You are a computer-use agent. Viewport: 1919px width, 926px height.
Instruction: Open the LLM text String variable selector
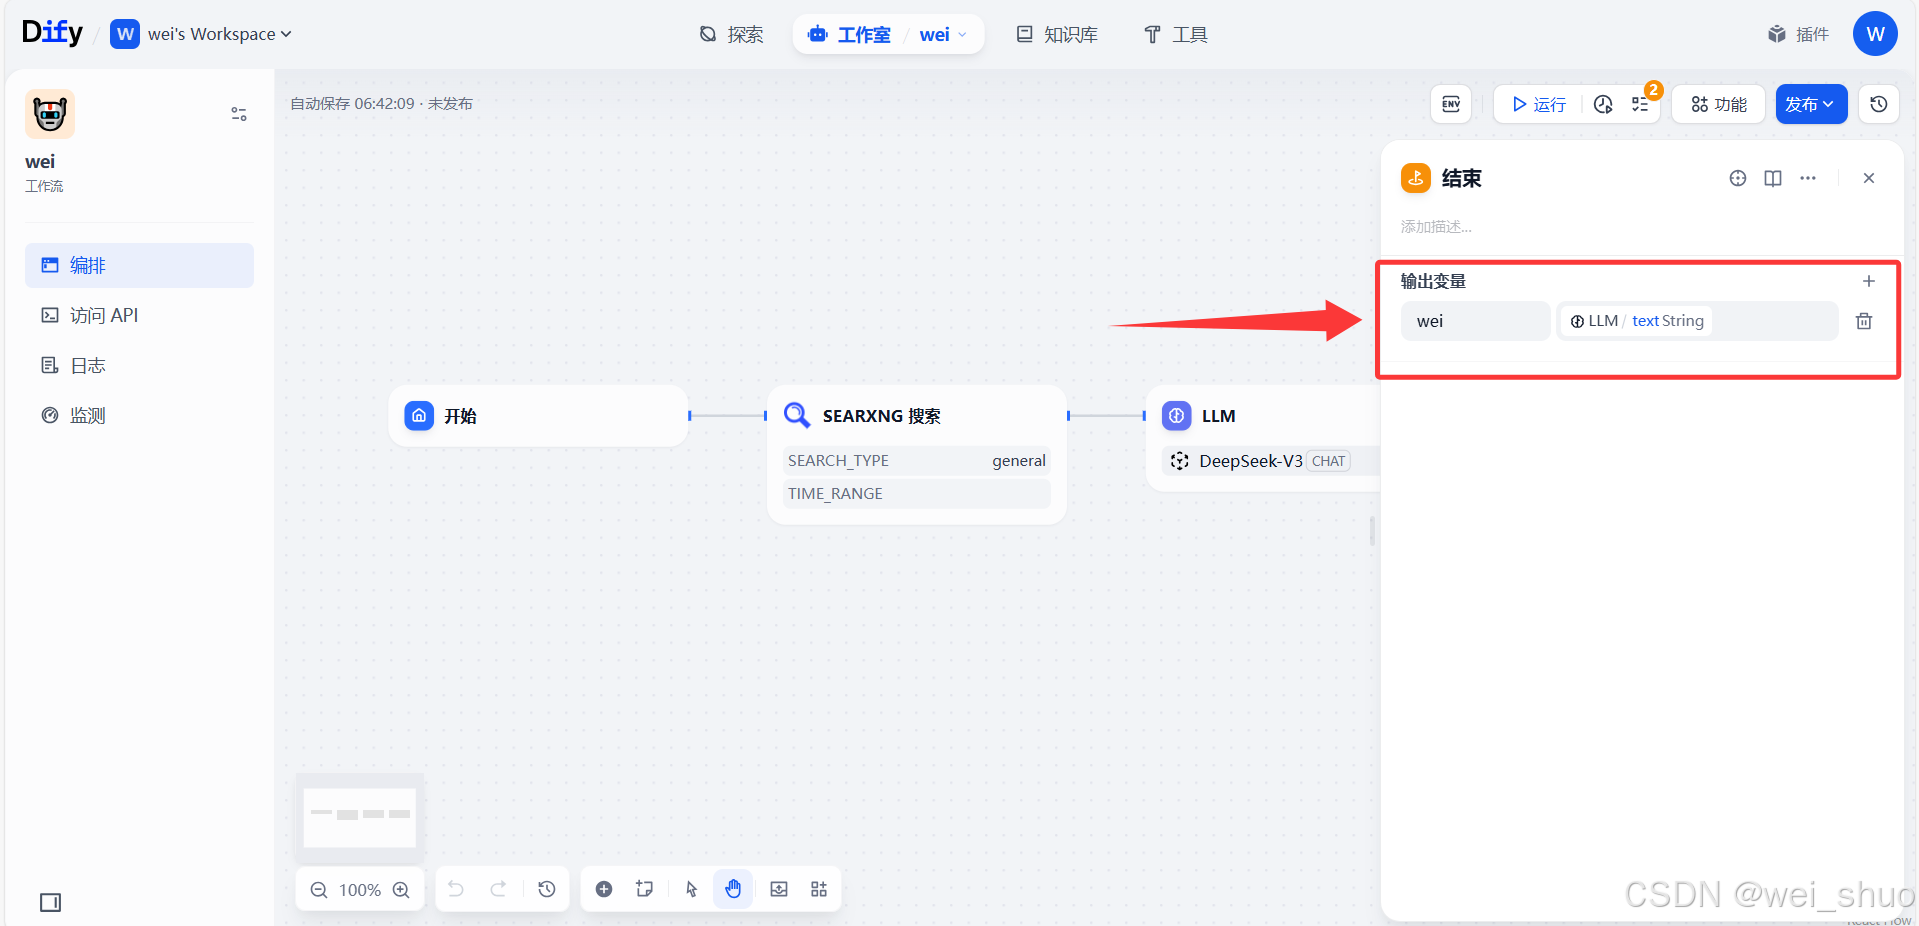(1697, 321)
